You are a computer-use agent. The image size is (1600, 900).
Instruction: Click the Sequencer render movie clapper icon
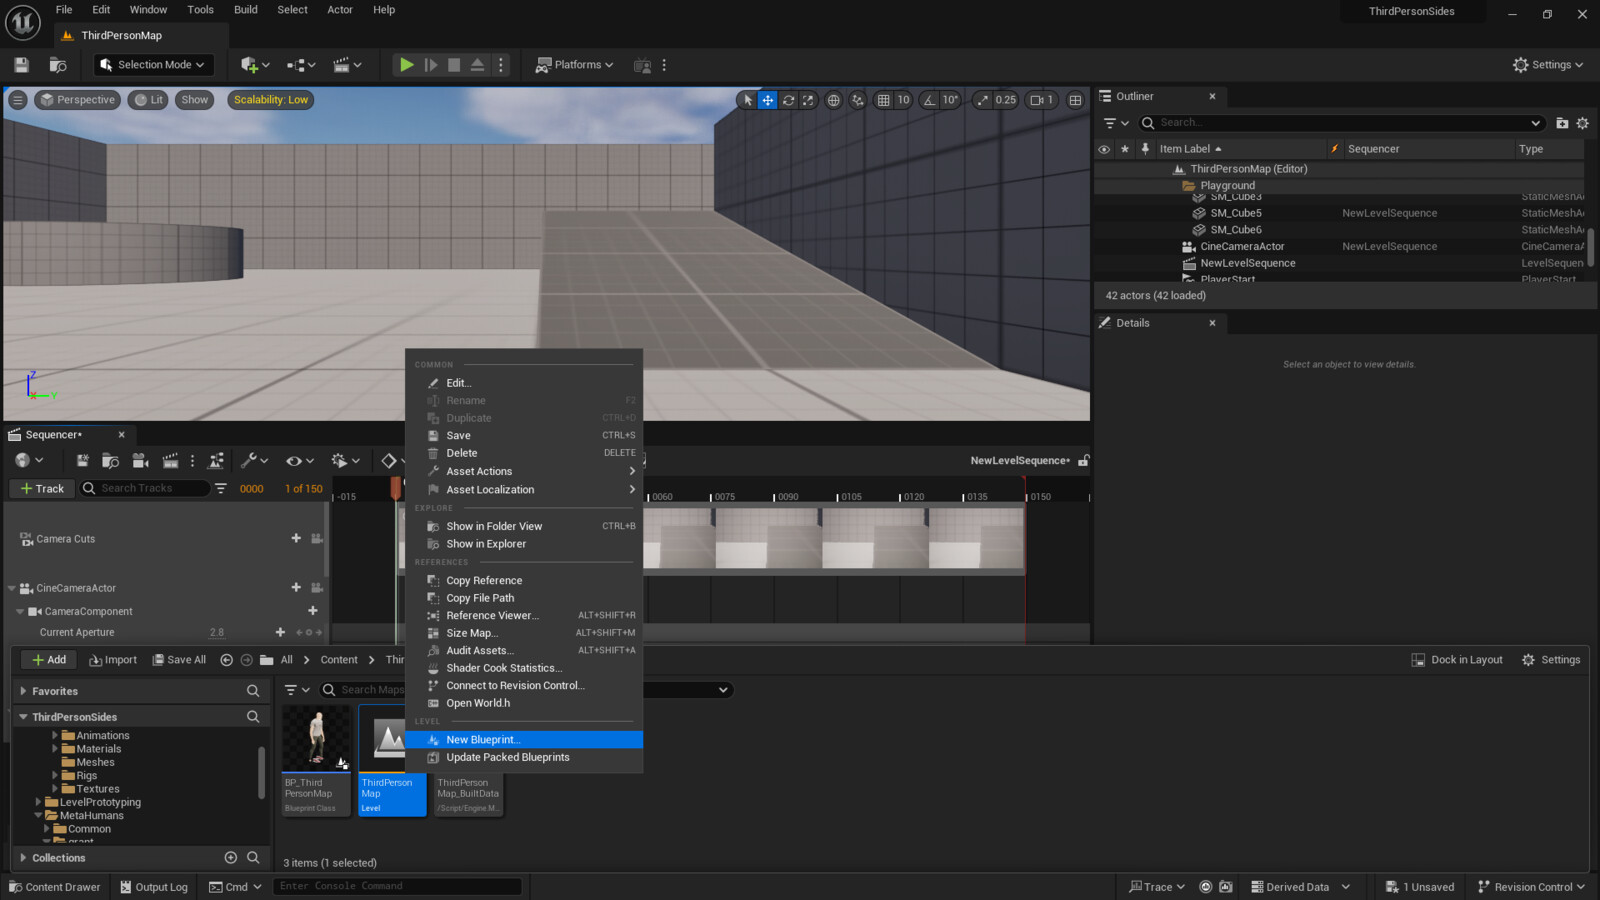click(170, 461)
